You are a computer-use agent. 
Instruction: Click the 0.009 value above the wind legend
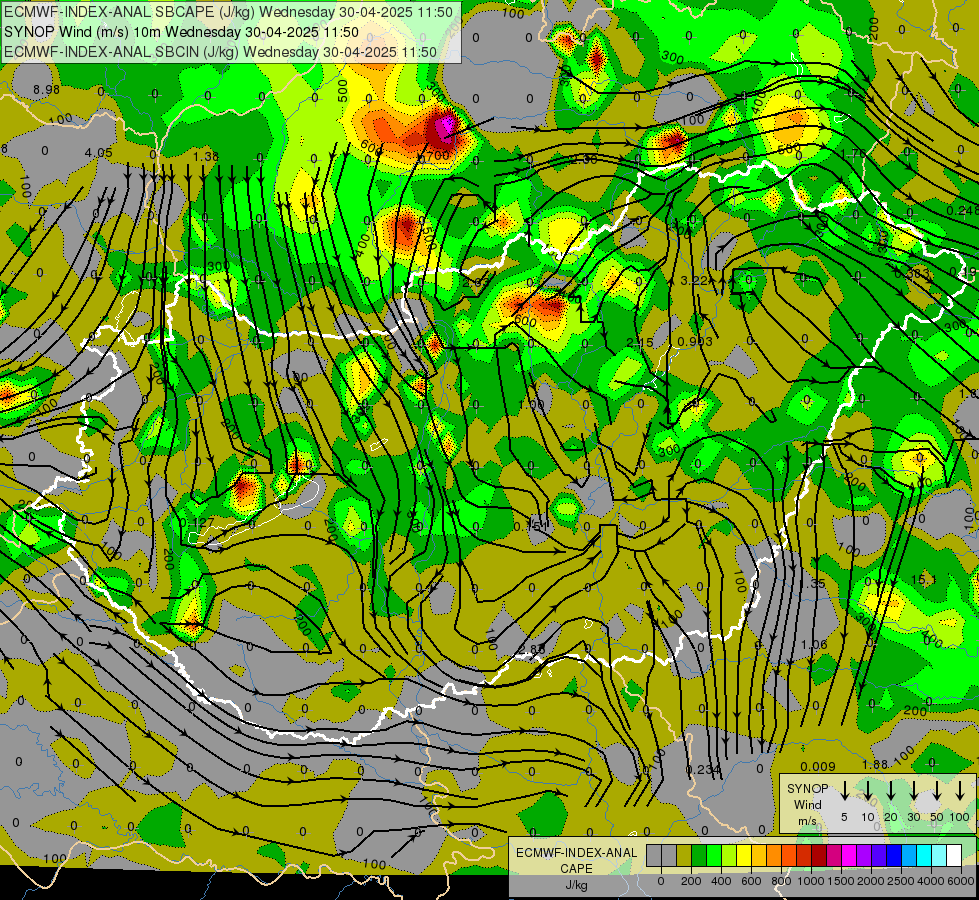point(818,766)
